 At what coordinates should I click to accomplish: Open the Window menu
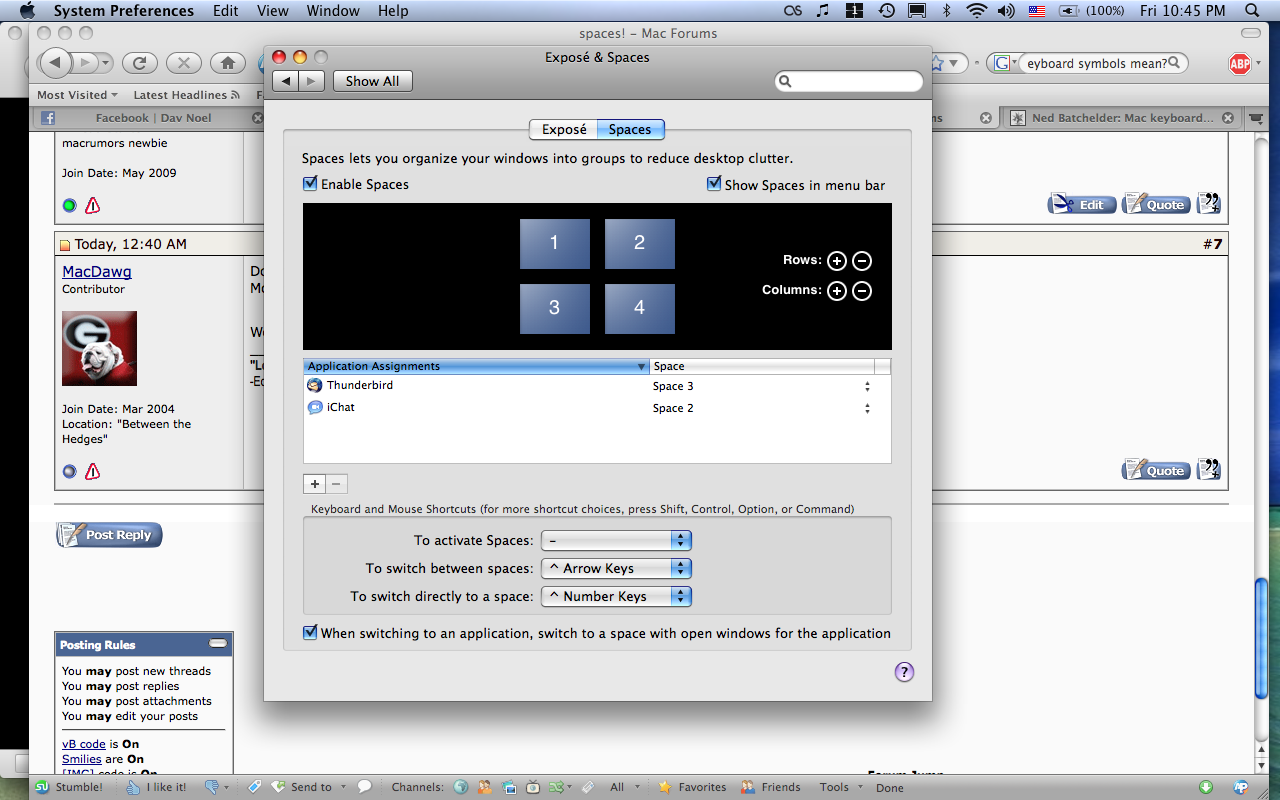coord(333,11)
